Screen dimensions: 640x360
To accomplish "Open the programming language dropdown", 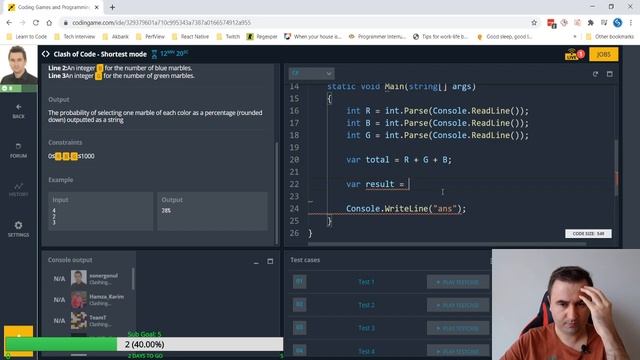I will 311,73.
